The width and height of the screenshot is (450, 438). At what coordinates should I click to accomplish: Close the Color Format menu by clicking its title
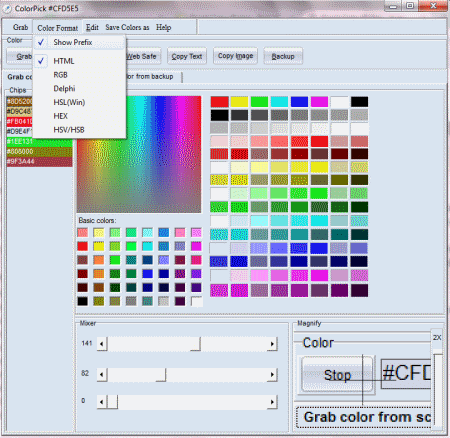click(57, 28)
